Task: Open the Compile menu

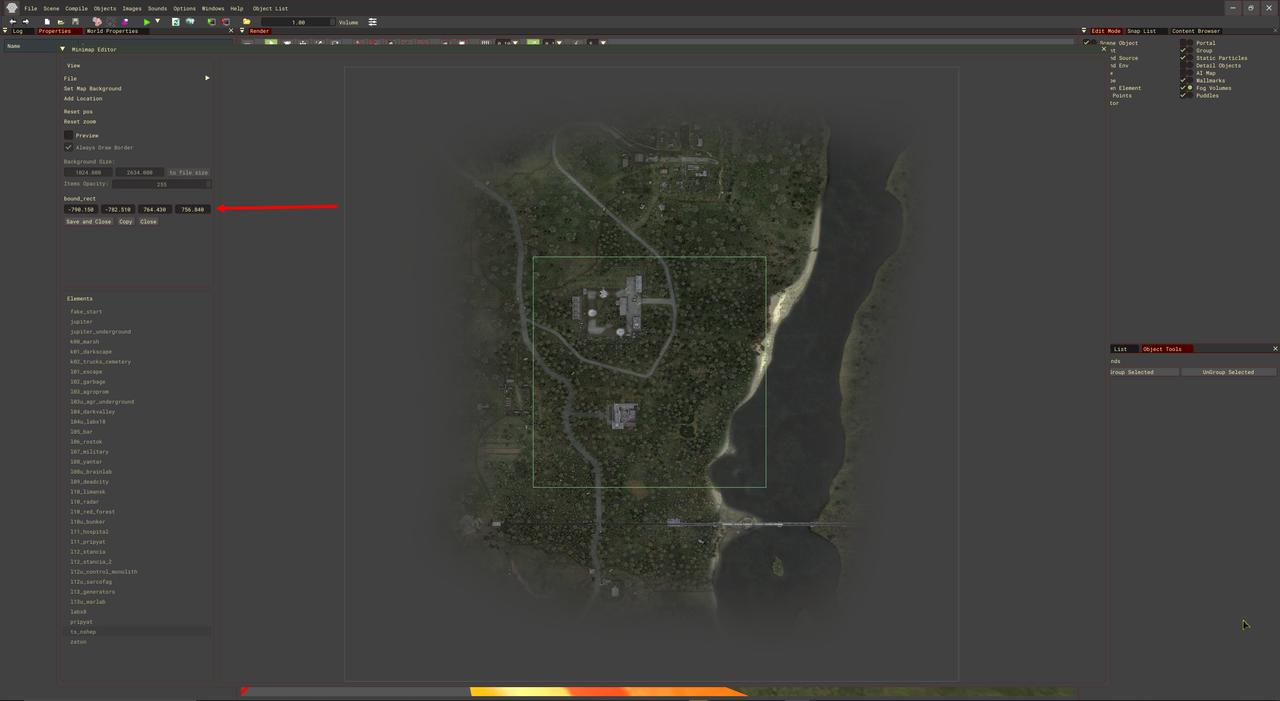Action: click(x=77, y=8)
